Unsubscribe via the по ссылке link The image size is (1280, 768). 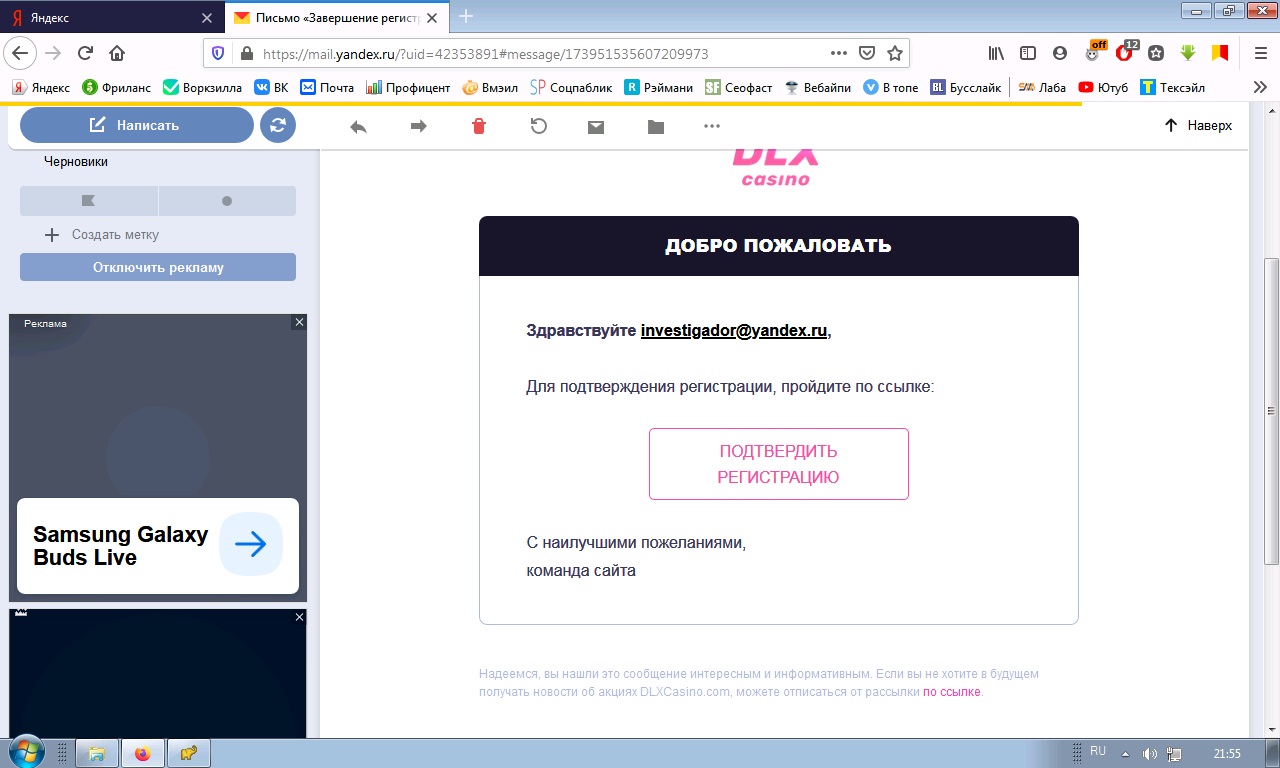point(952,692)
